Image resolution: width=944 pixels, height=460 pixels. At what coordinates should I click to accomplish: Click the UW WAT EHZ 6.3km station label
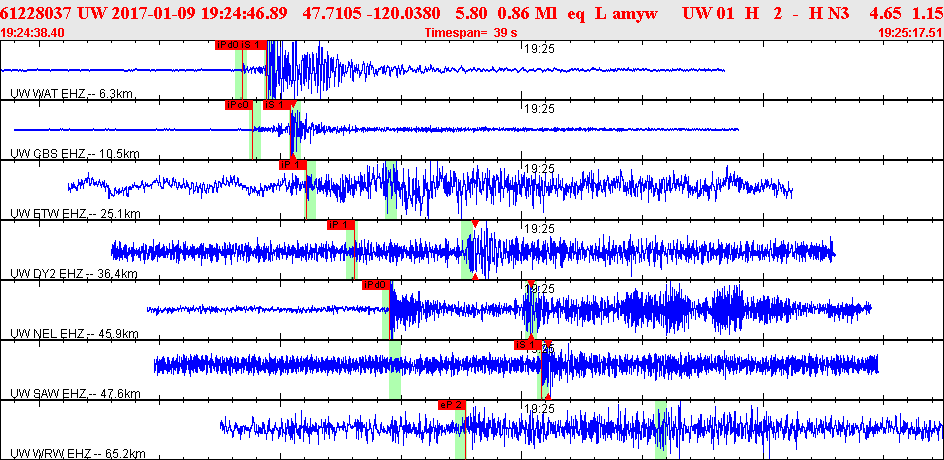[x=72, y=94]
